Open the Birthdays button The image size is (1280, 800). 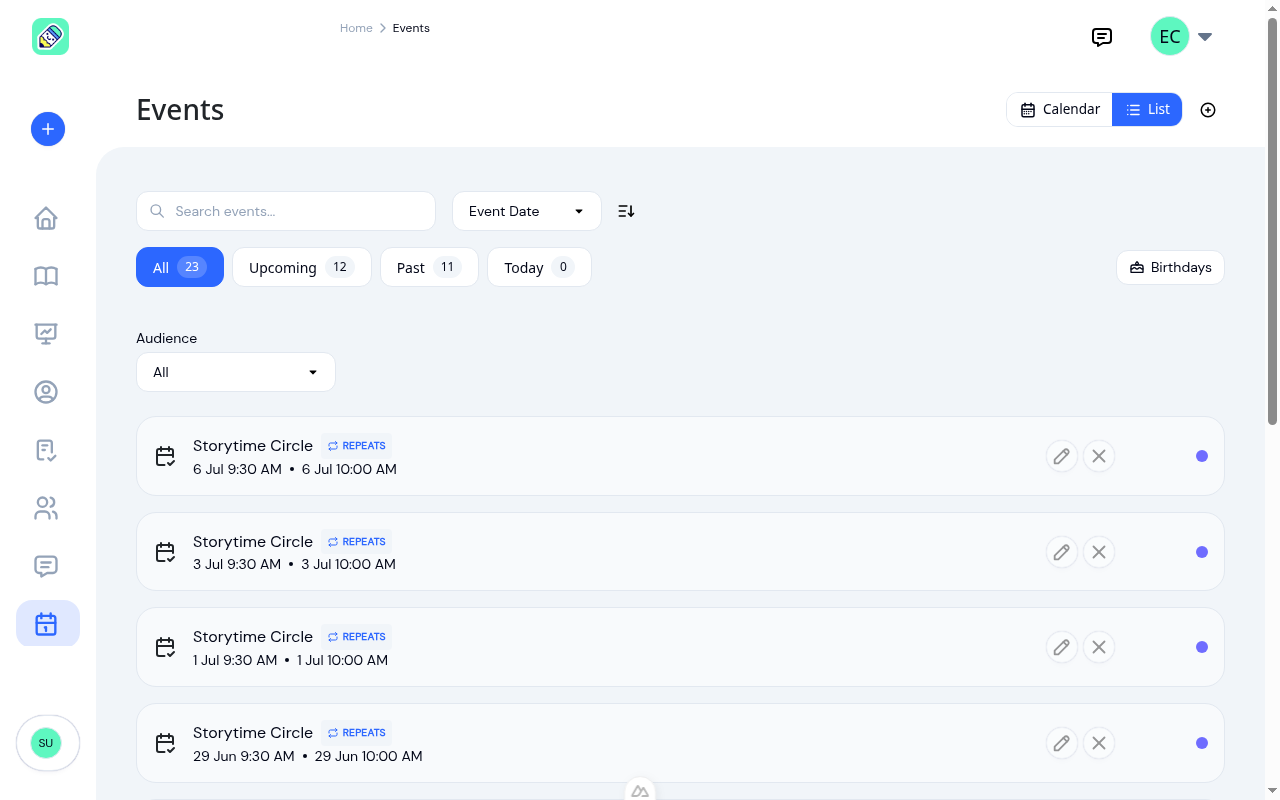click(1170, 267)
